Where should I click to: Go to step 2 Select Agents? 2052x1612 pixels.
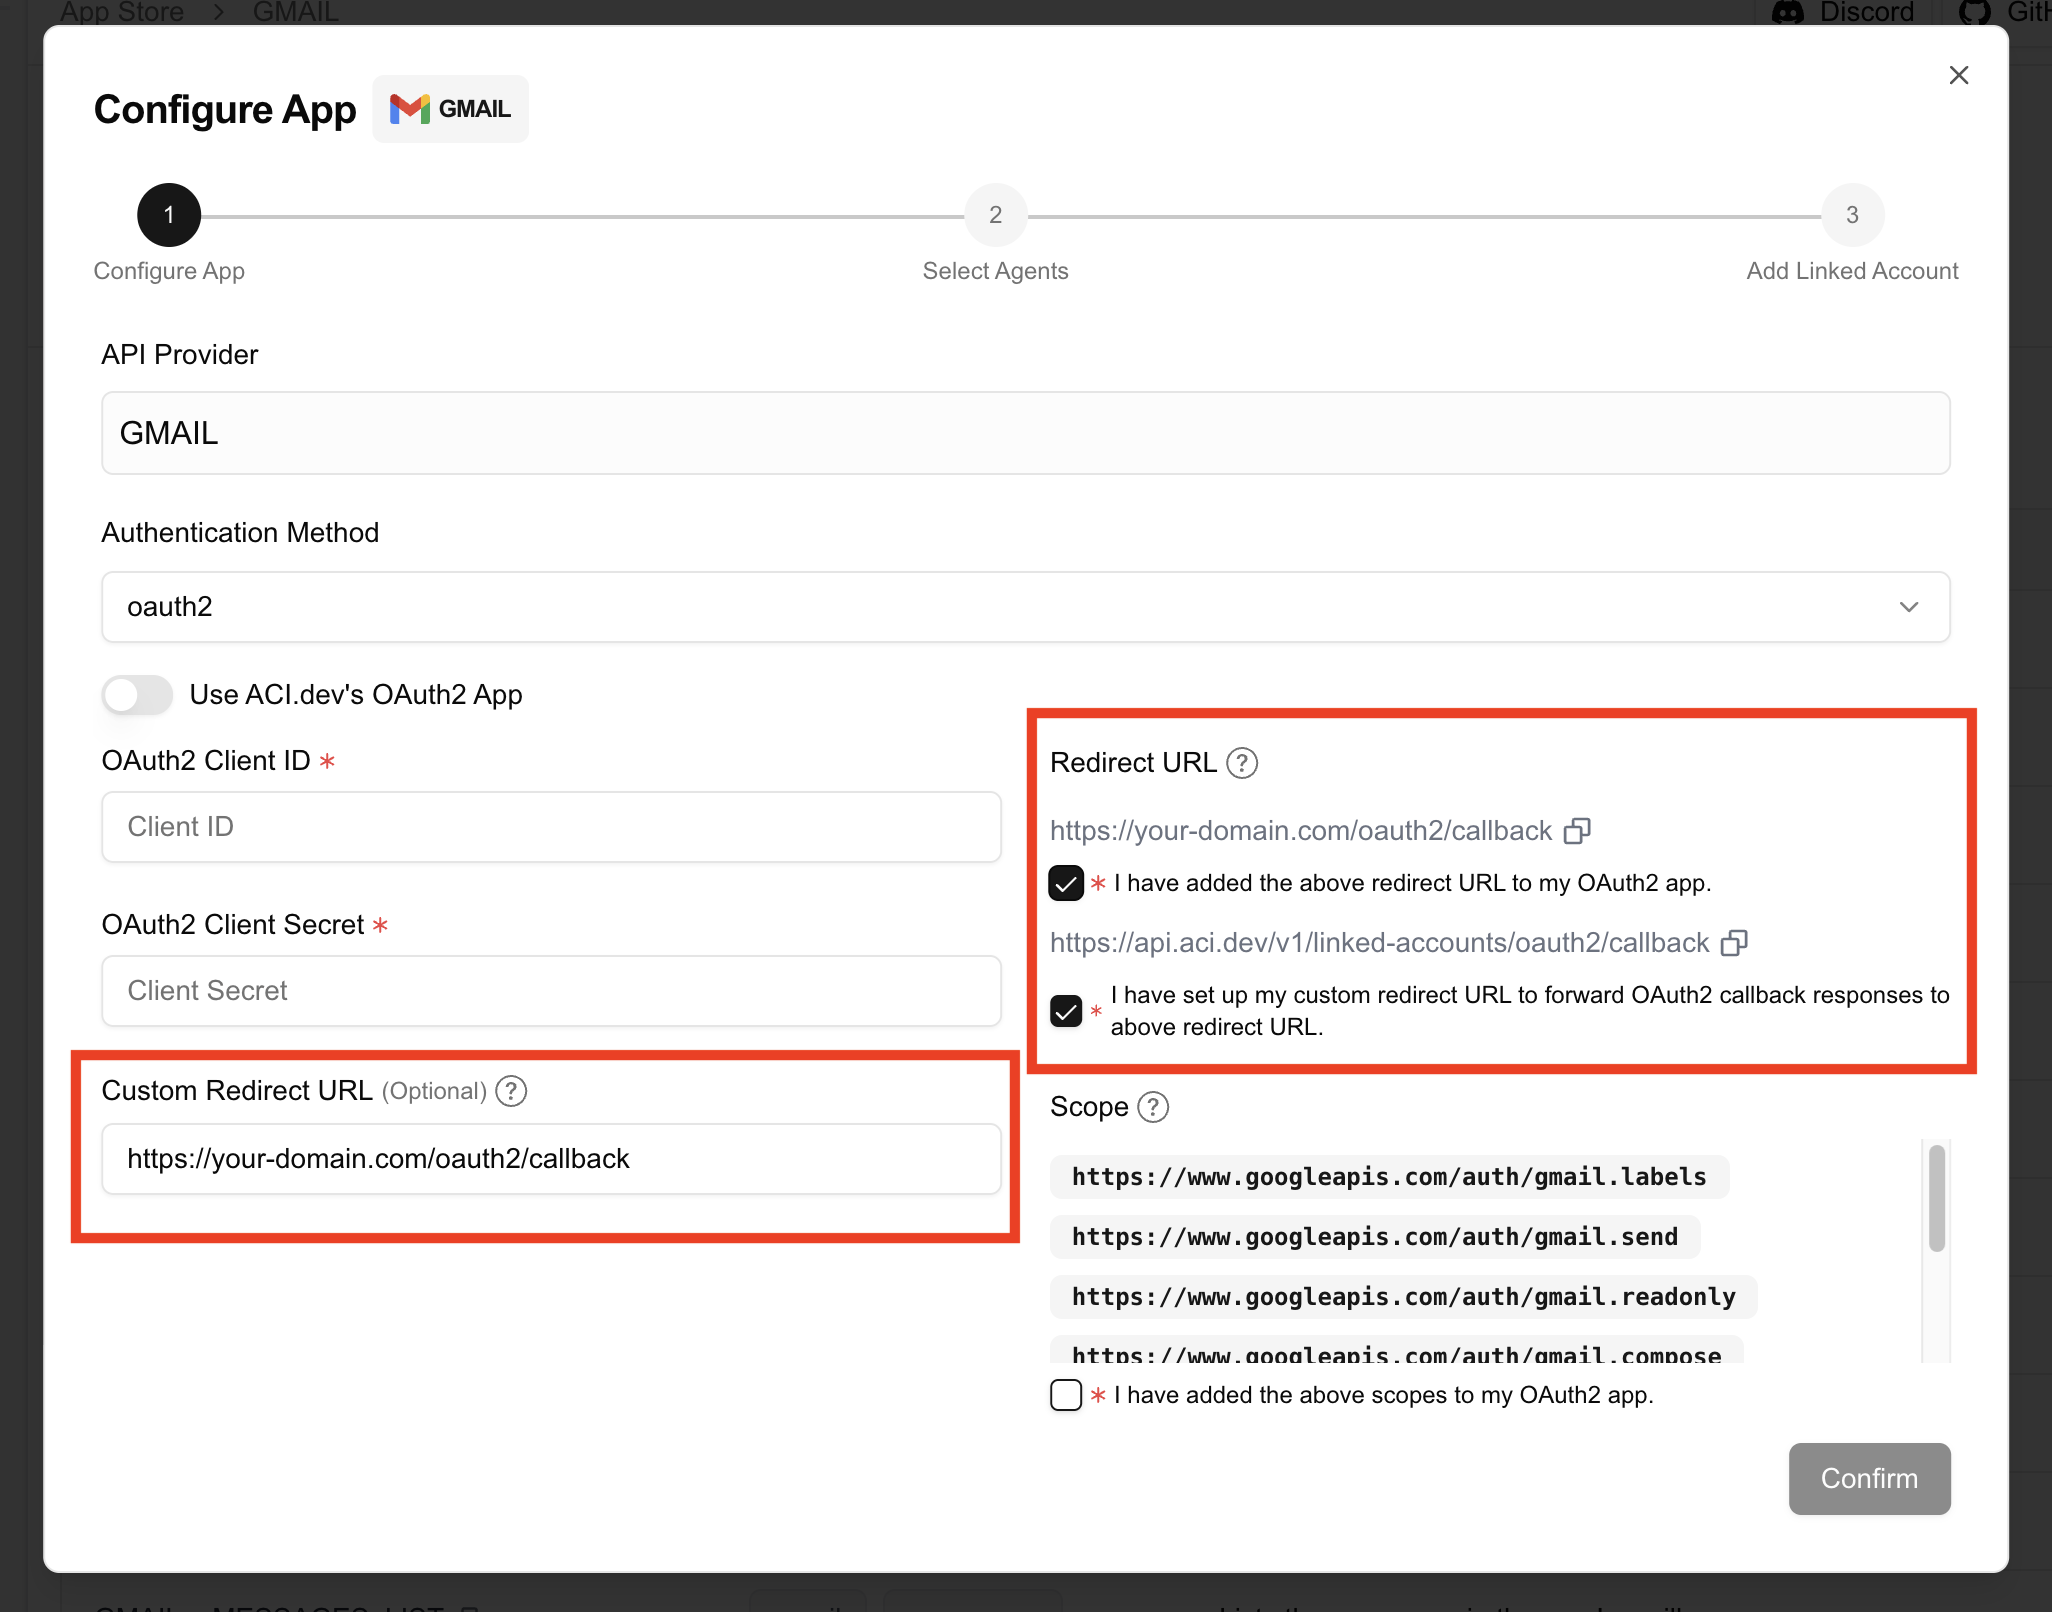tap(995, 215)
